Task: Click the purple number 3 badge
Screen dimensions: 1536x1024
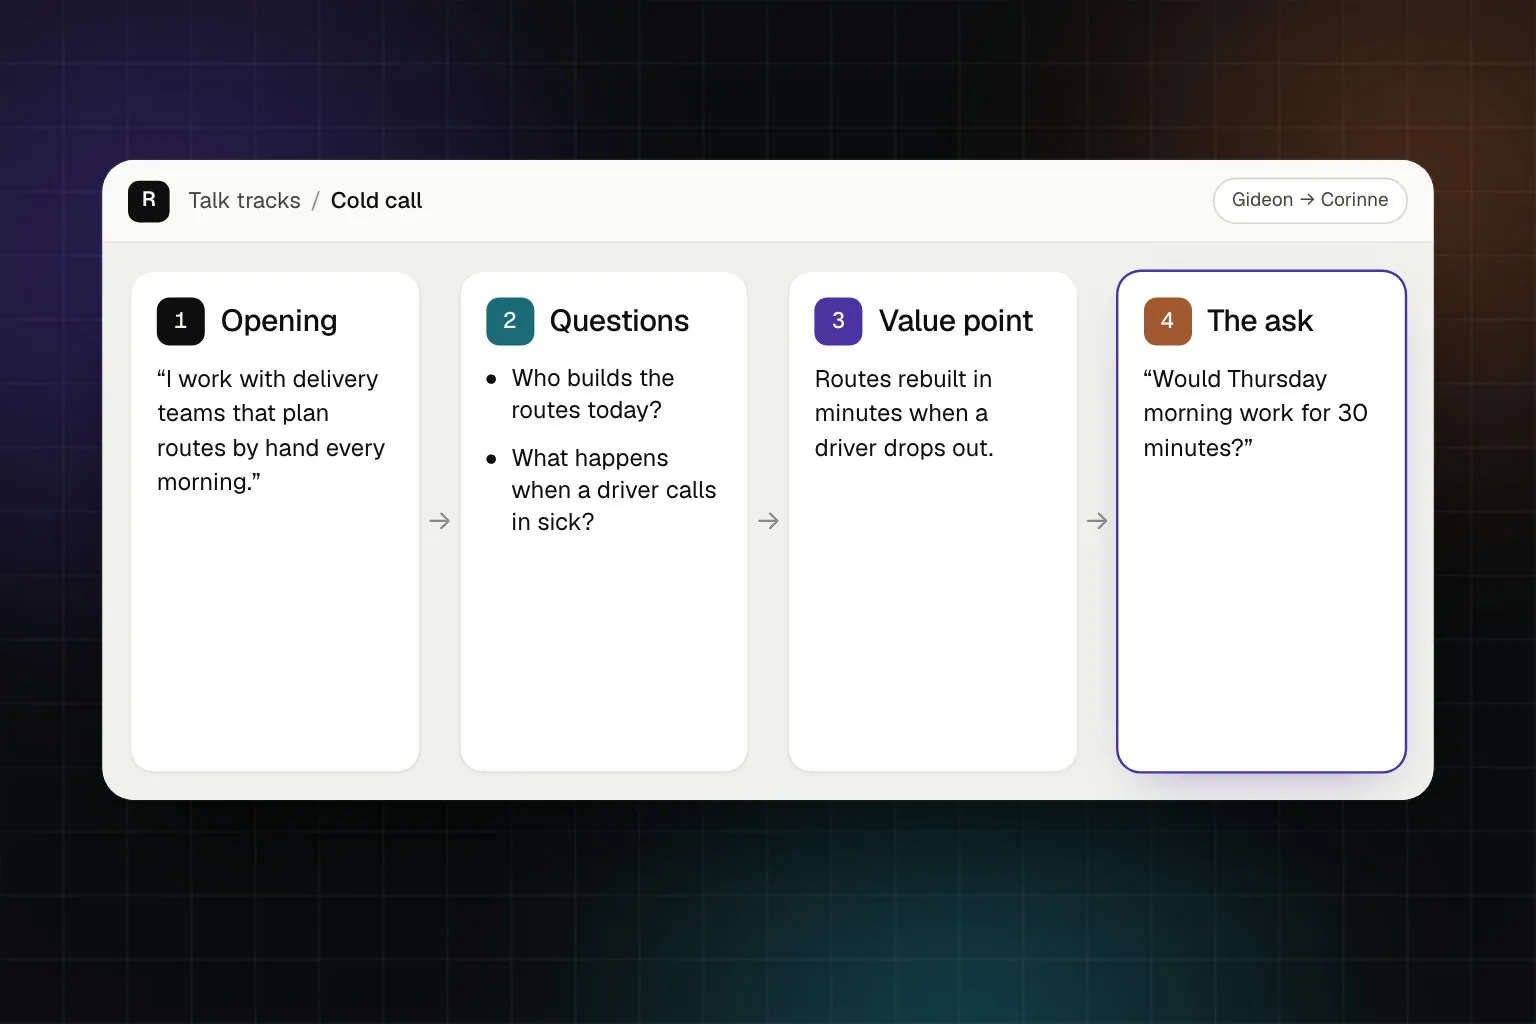Action: (838, 321)
